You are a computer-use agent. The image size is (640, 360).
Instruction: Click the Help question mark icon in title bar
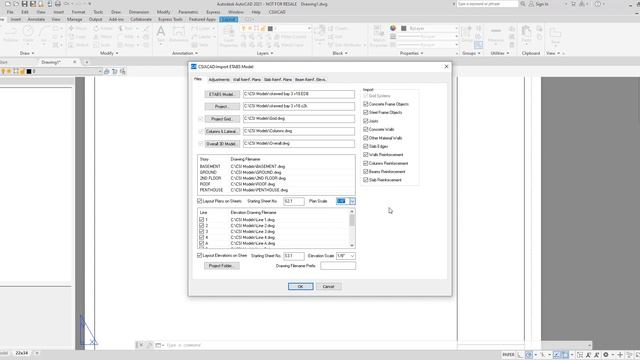pyautogui.click(x=598, y=4)
